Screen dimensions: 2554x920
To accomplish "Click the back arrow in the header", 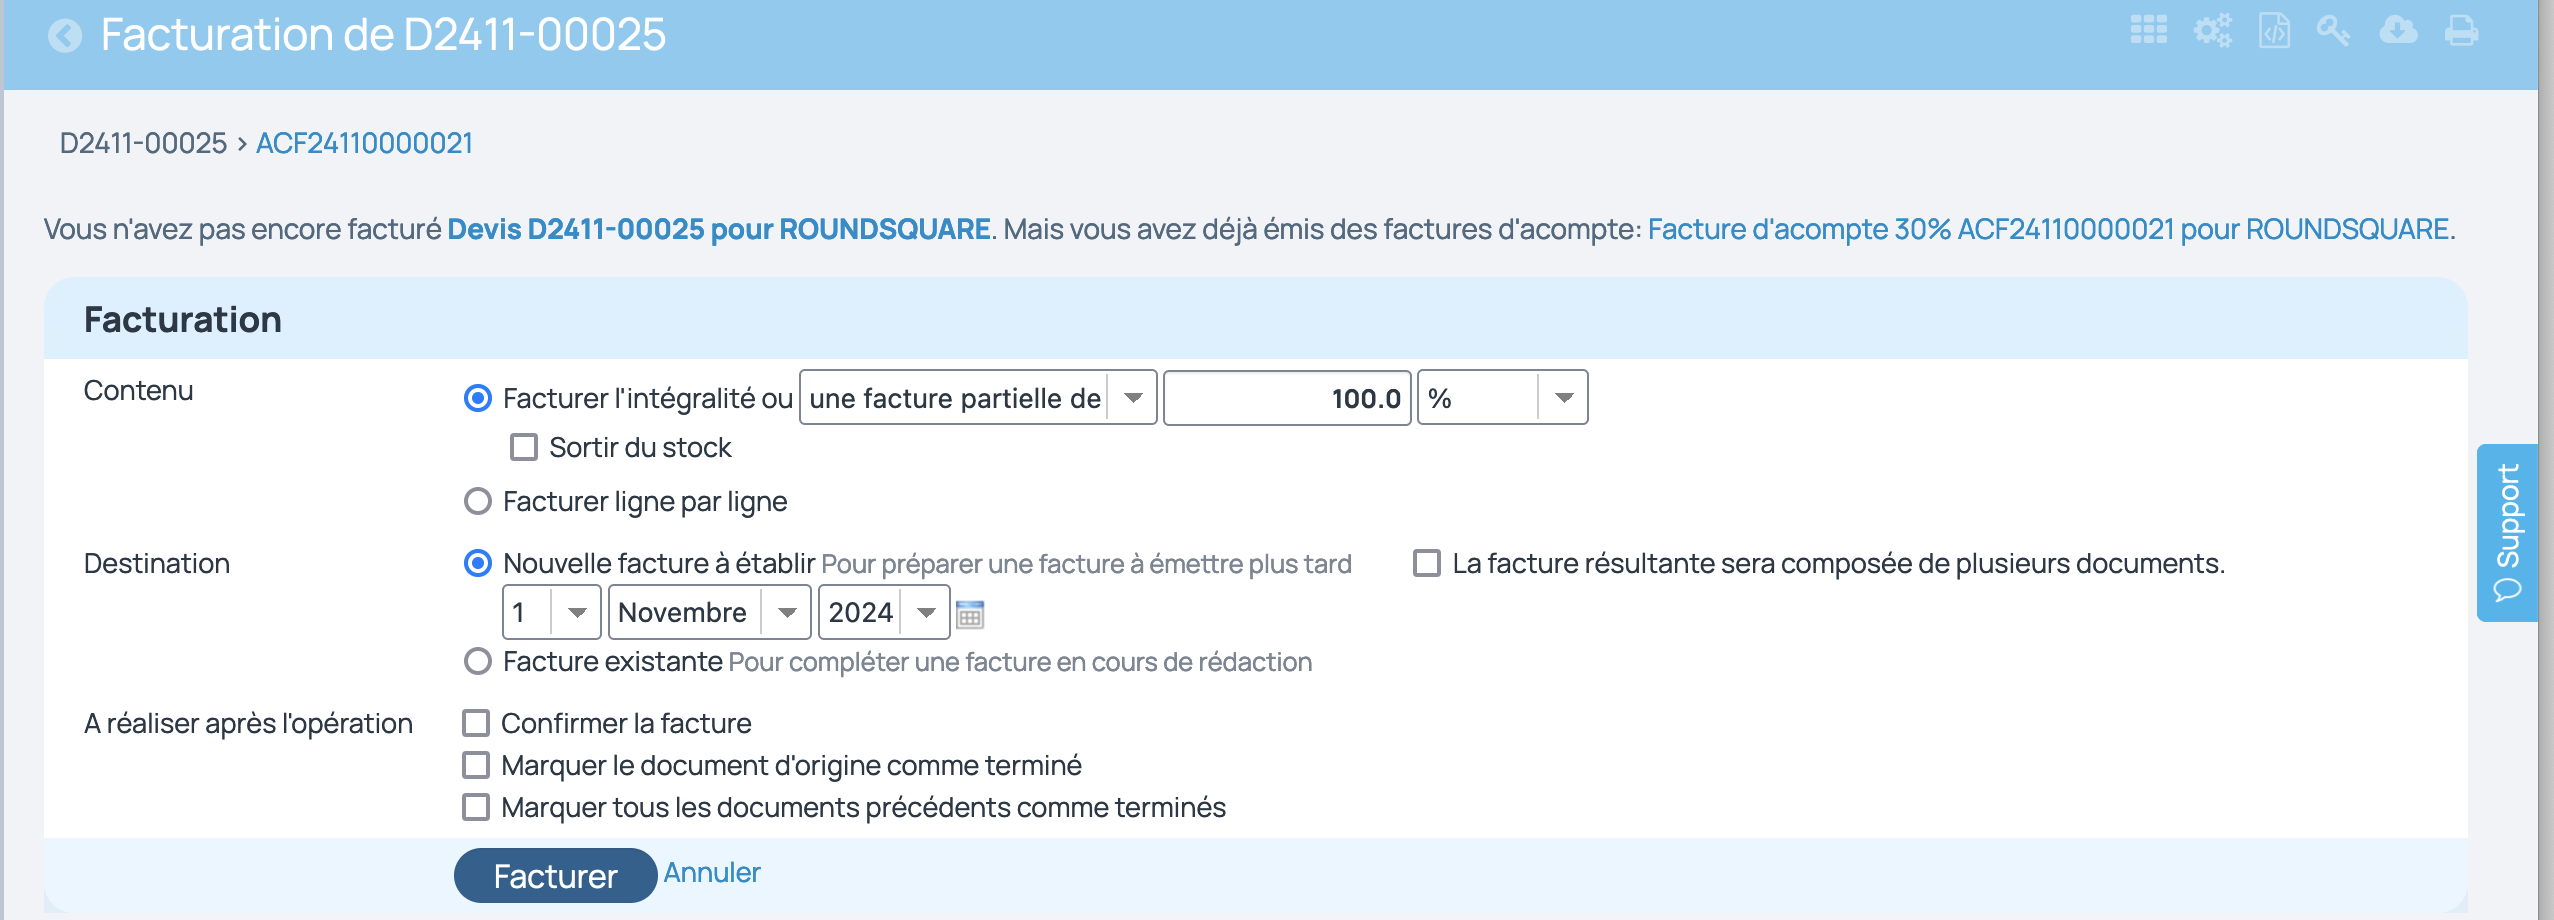I will point(64,37).
